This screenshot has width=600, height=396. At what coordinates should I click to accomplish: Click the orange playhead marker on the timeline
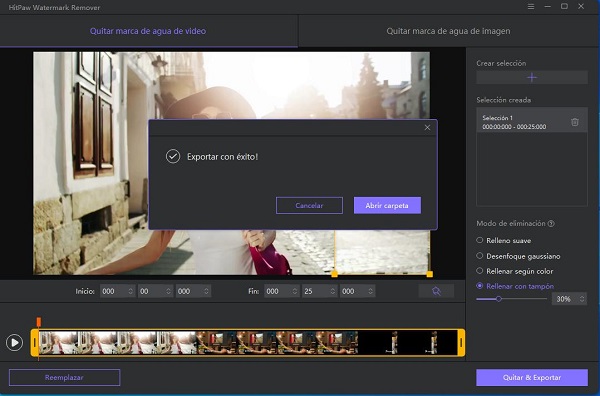[x=39, y=321]
